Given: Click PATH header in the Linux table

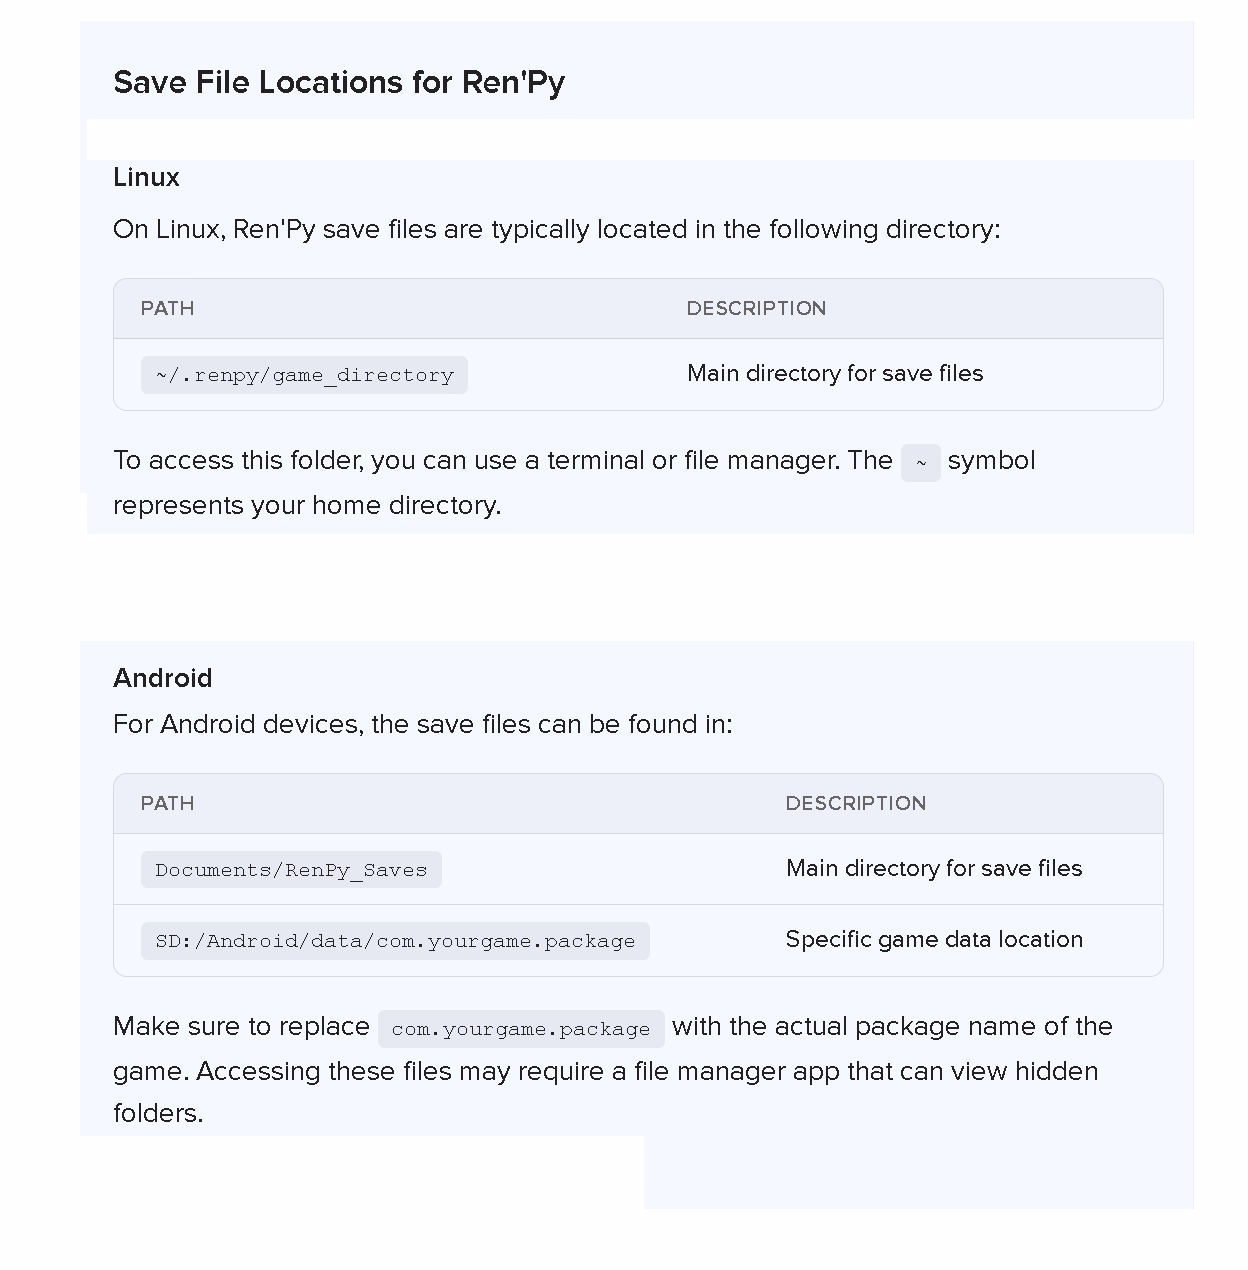Looking at the screenshot, I should tap(167, 308).
